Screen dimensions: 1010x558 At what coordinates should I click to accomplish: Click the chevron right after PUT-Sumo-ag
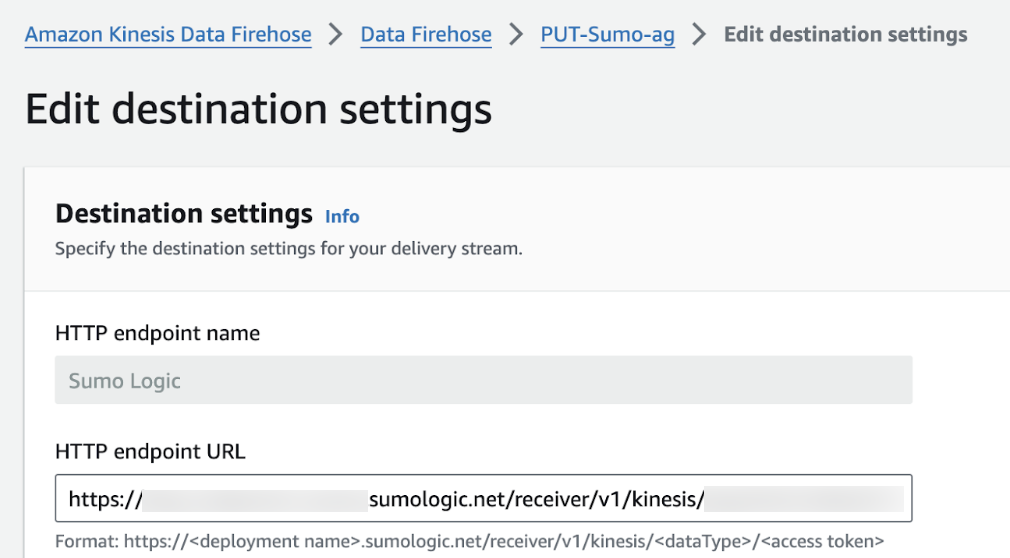click(x=699, y=35)
